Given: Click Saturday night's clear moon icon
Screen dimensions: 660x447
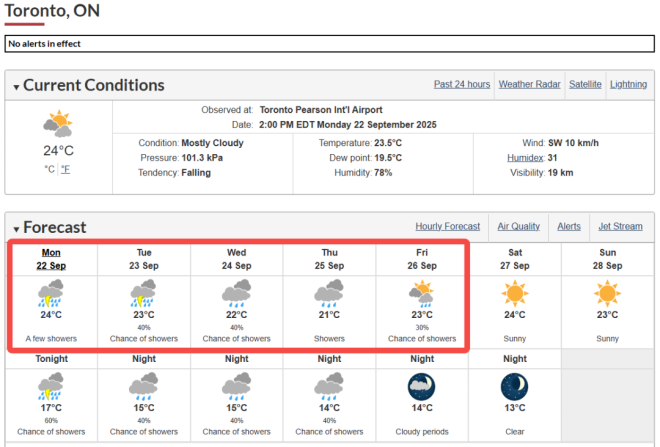Looking at the screenshot, I should click(514, 385).
